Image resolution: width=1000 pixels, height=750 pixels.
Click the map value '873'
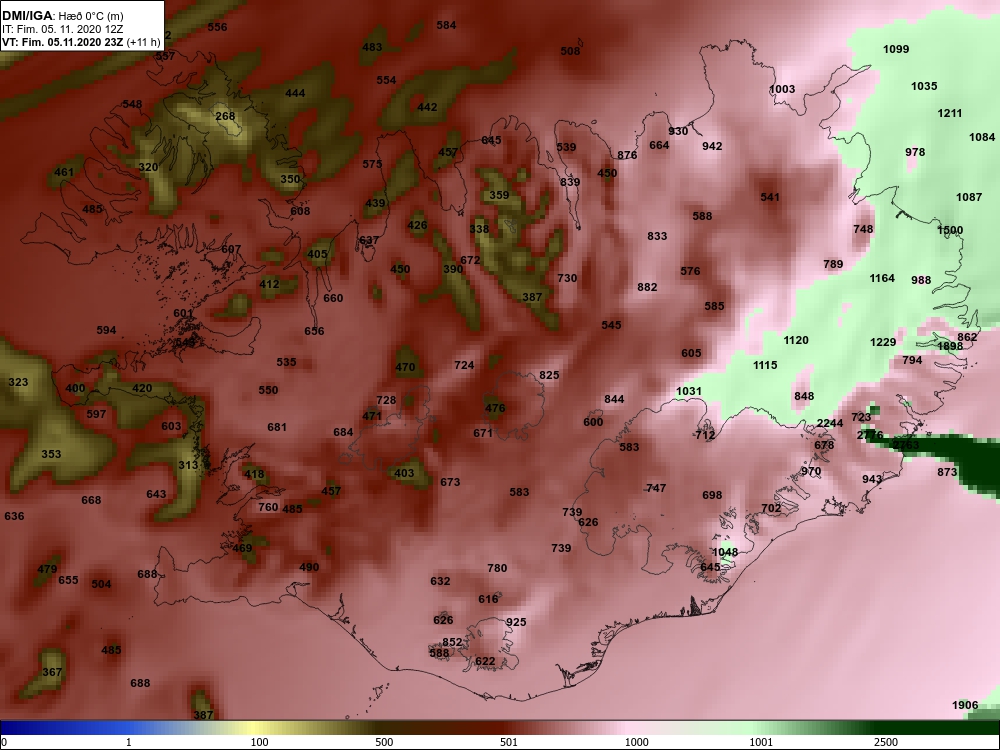point(947,472)
